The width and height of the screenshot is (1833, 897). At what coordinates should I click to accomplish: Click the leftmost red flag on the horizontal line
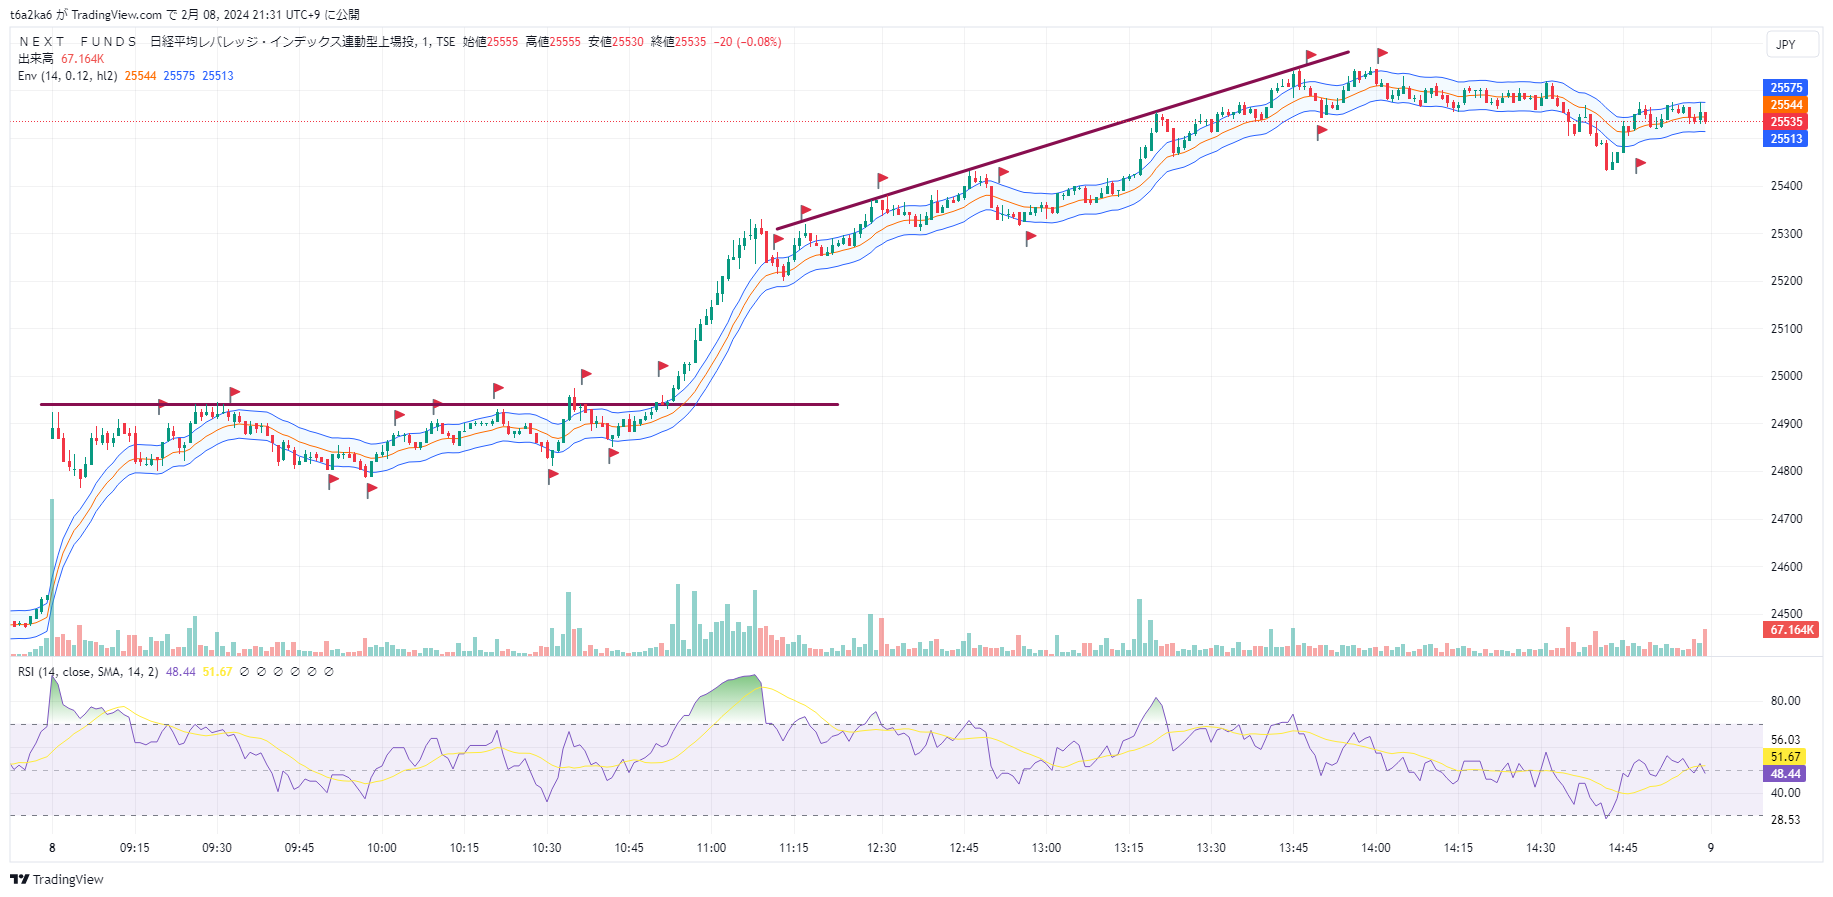point(163,405)
